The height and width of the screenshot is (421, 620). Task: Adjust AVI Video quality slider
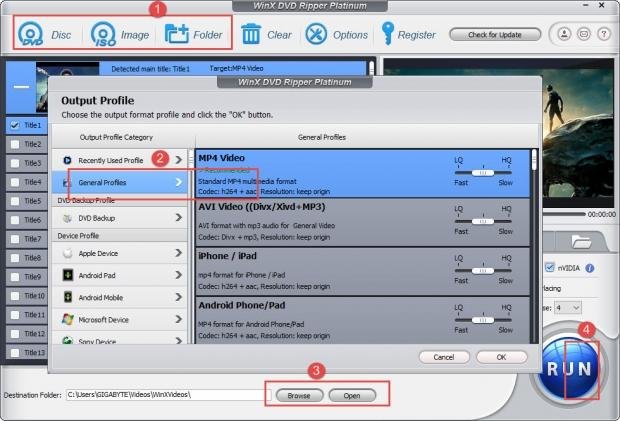coord(483,221)
